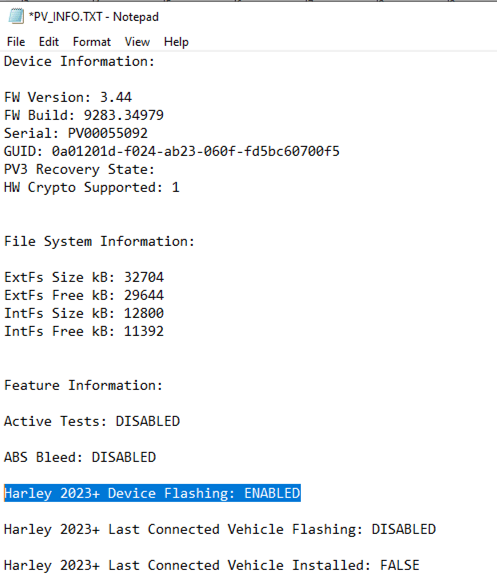Click the Notepad icon in title bar

click(x=16, y=17)
